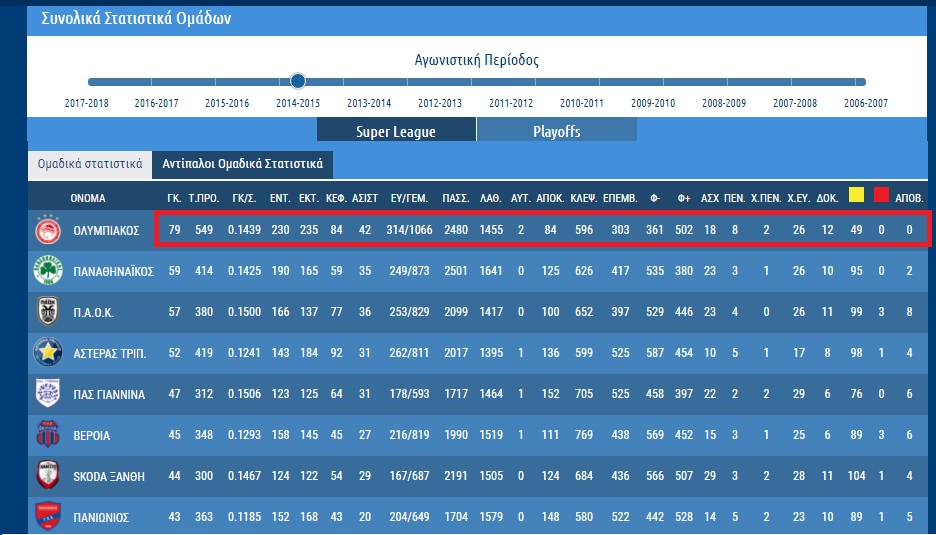936x535 pixels.
Task: Open the ΑΣΤΕΡΑΣ ΤΡΙΠ. team name
Action: 110,354
